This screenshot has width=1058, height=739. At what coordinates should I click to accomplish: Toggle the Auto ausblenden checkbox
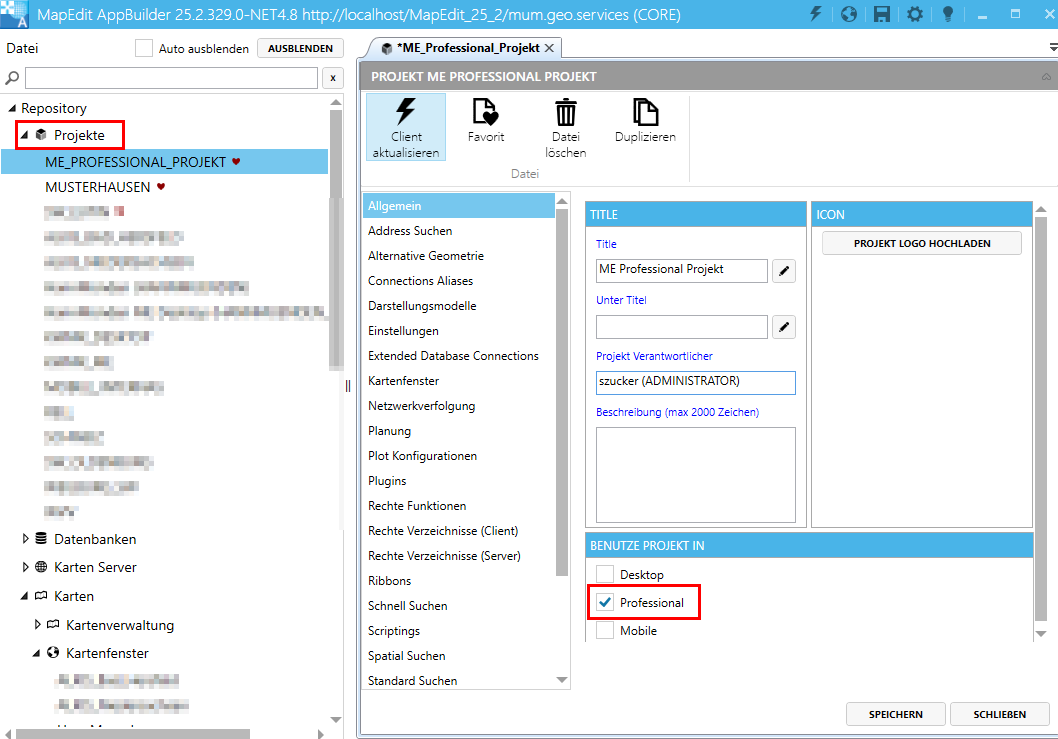pyautogui.click(x=144, y=48)
